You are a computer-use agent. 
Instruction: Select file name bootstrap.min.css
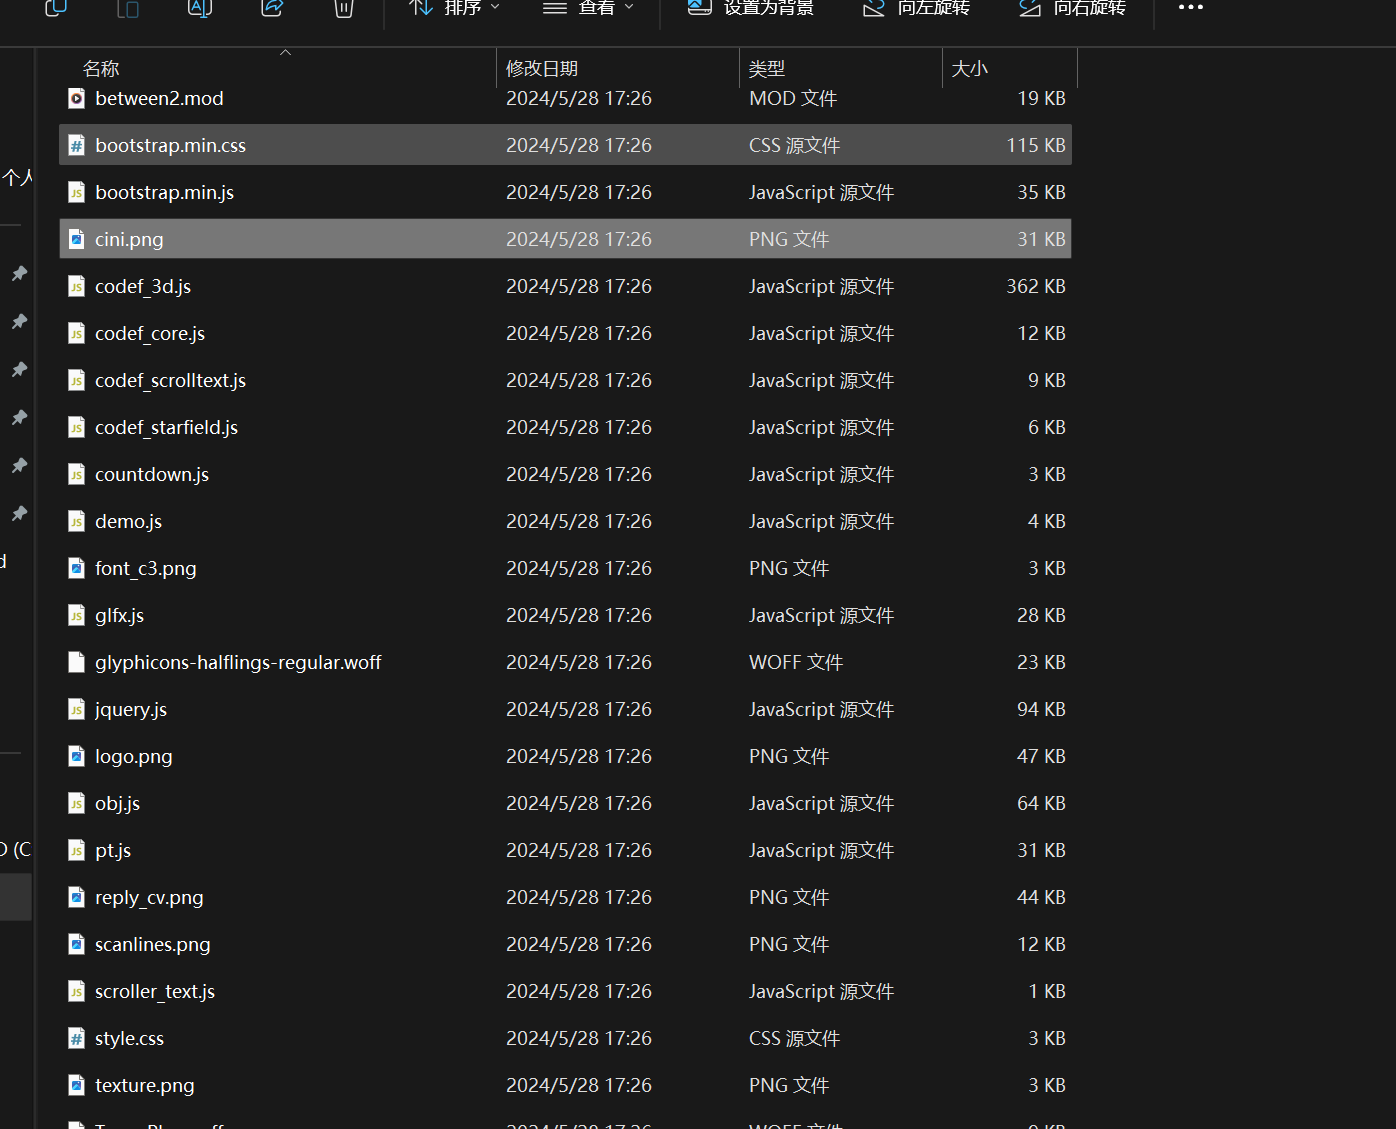coord(170,145)
